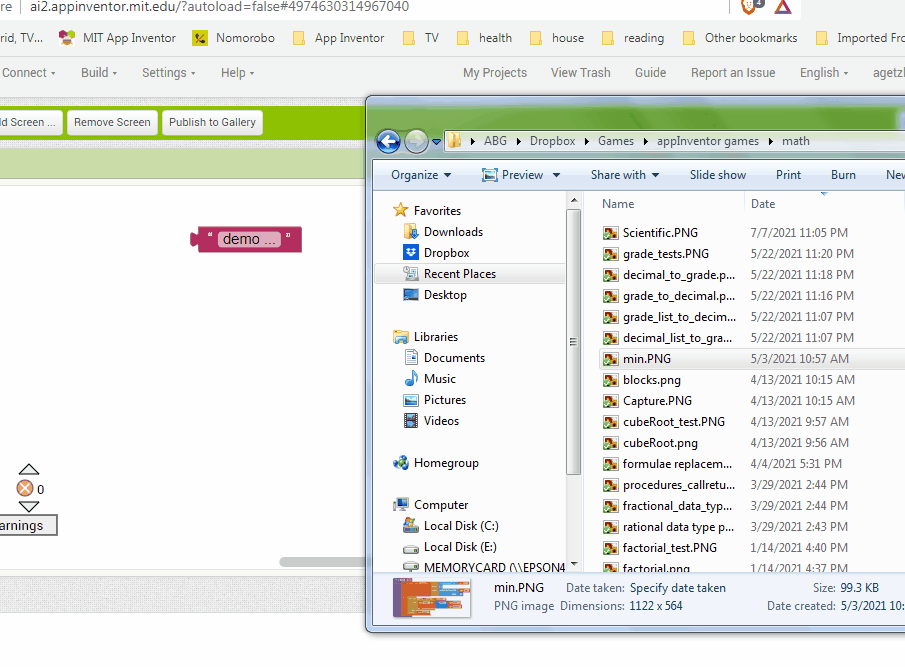The image size is (905, 667).
Task: Click ABG in the address breadcrumb
Action: [x=495, y=141]
